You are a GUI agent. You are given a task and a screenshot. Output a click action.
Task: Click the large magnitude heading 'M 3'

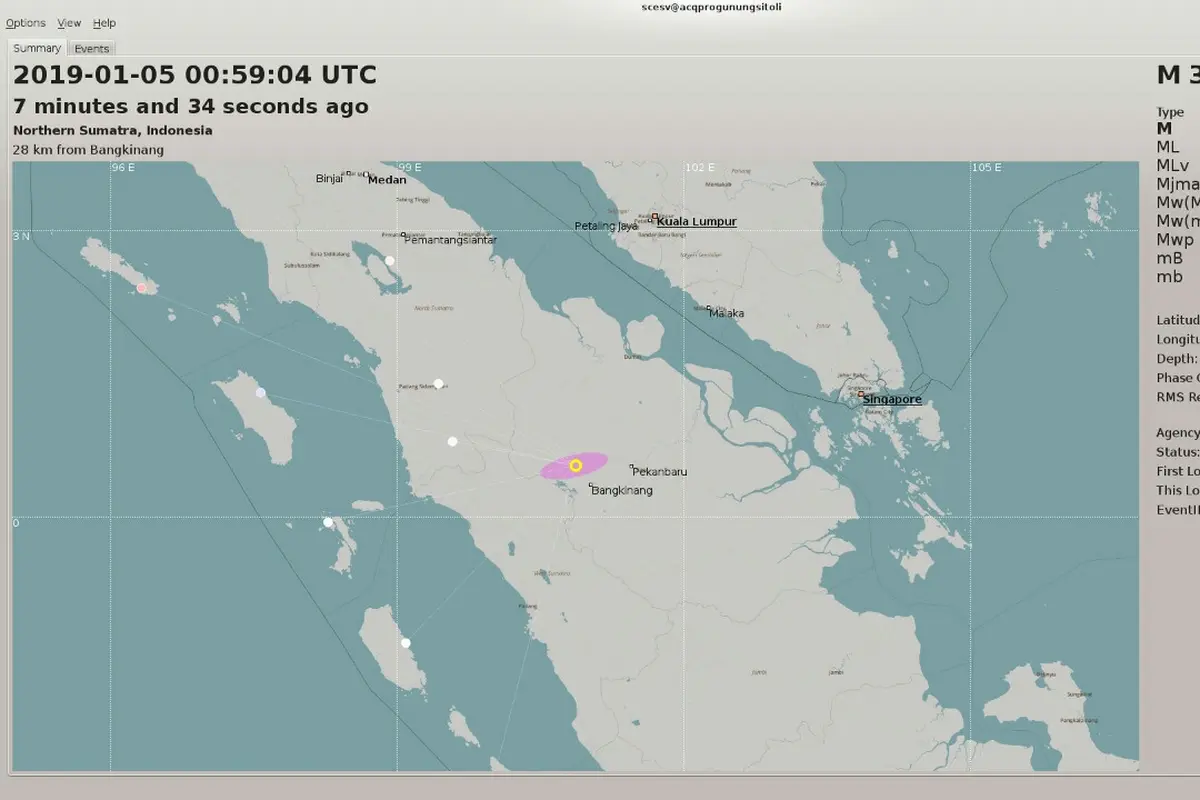[1178, 75]
